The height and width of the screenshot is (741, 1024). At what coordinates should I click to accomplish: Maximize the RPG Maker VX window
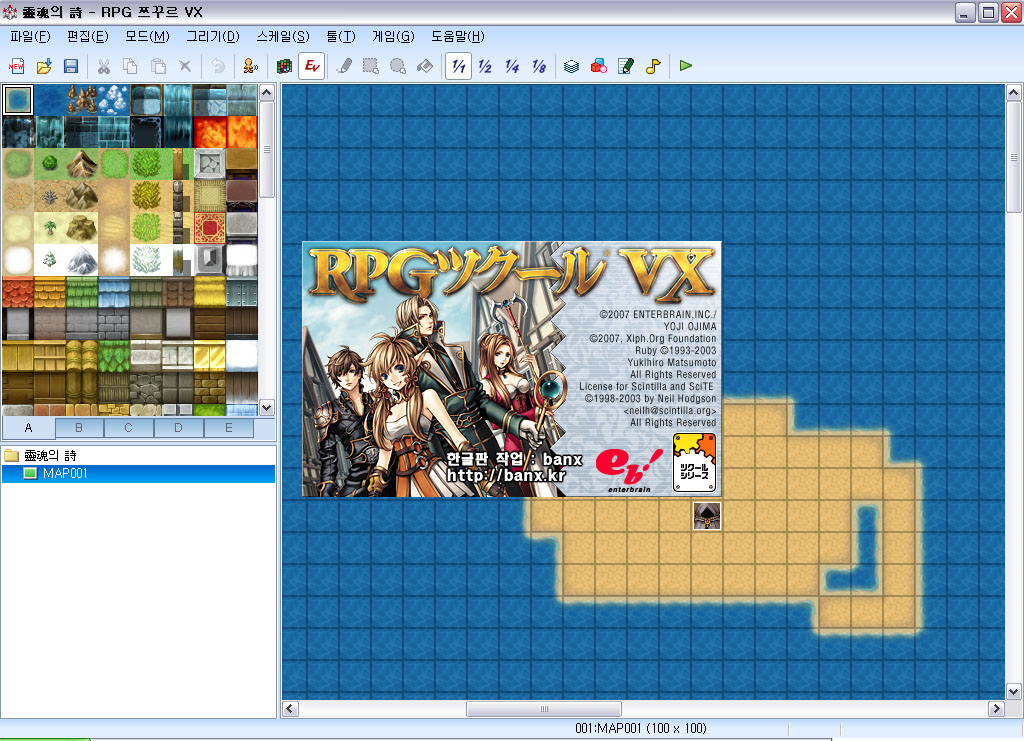[x=989, y=13]
